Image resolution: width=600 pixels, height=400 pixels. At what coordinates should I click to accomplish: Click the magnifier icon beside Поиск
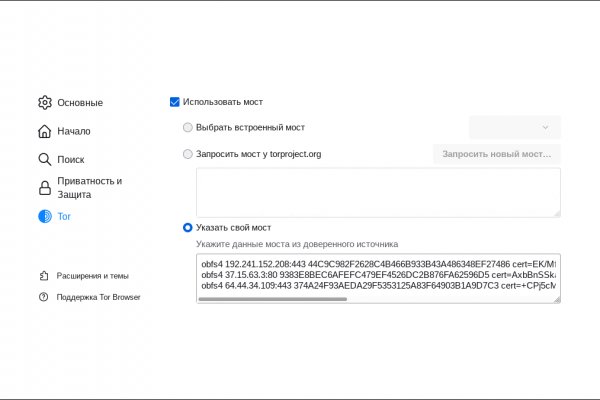click(x=44, y=159)
